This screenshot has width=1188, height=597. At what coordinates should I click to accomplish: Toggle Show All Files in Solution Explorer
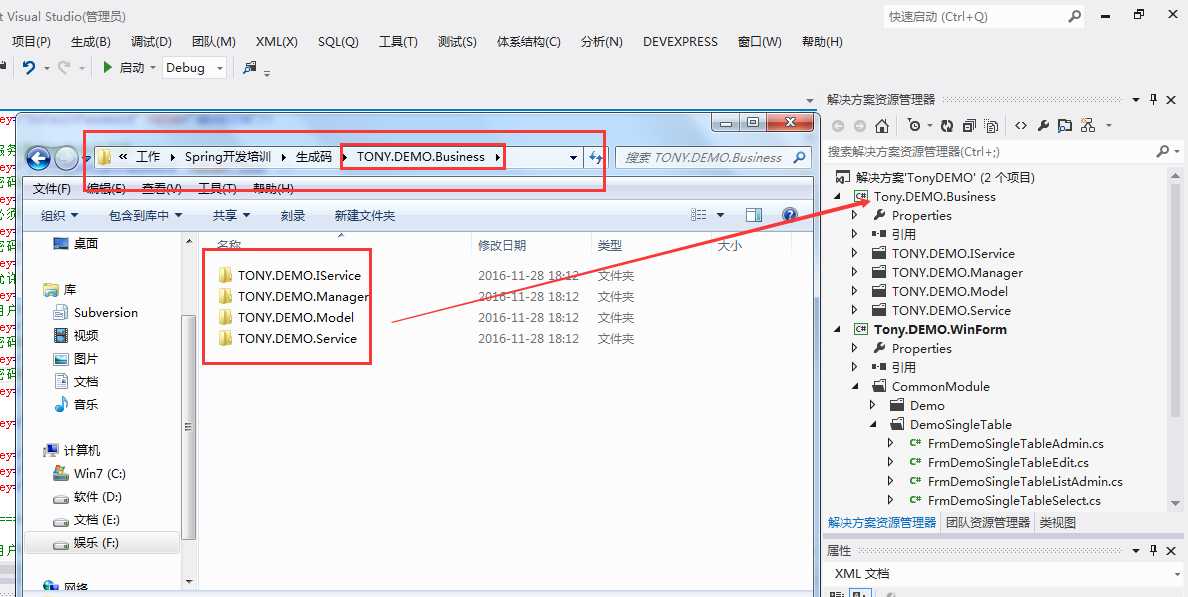point(992,126)
